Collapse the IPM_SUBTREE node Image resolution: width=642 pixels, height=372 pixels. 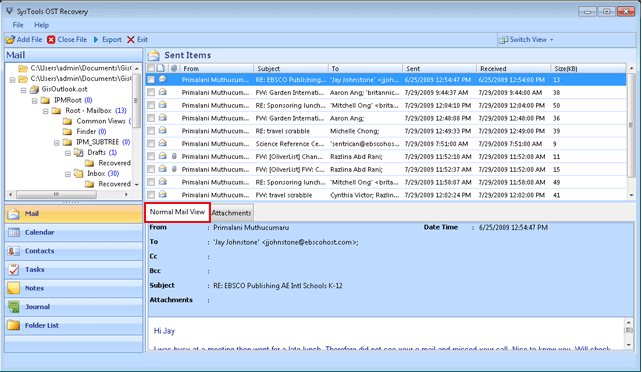(57, 142)
